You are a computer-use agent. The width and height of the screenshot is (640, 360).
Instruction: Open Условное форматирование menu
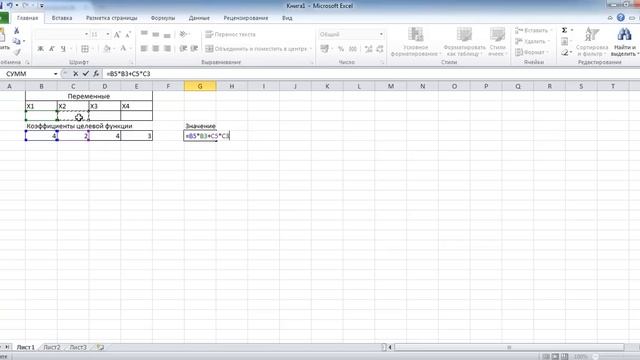tap(416, 42)
